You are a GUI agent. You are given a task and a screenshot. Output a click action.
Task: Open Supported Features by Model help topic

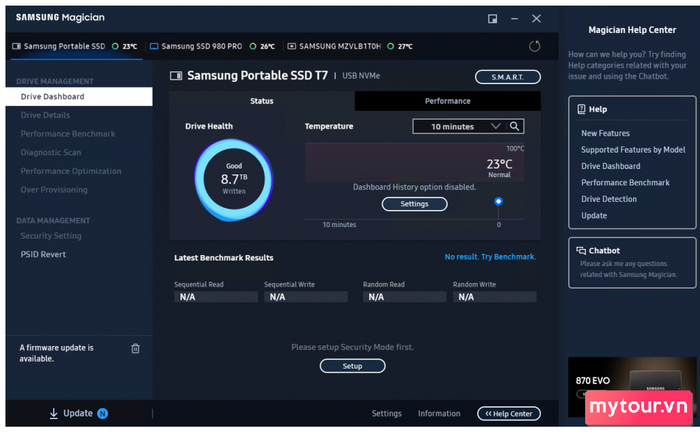[x=633, y=150]
